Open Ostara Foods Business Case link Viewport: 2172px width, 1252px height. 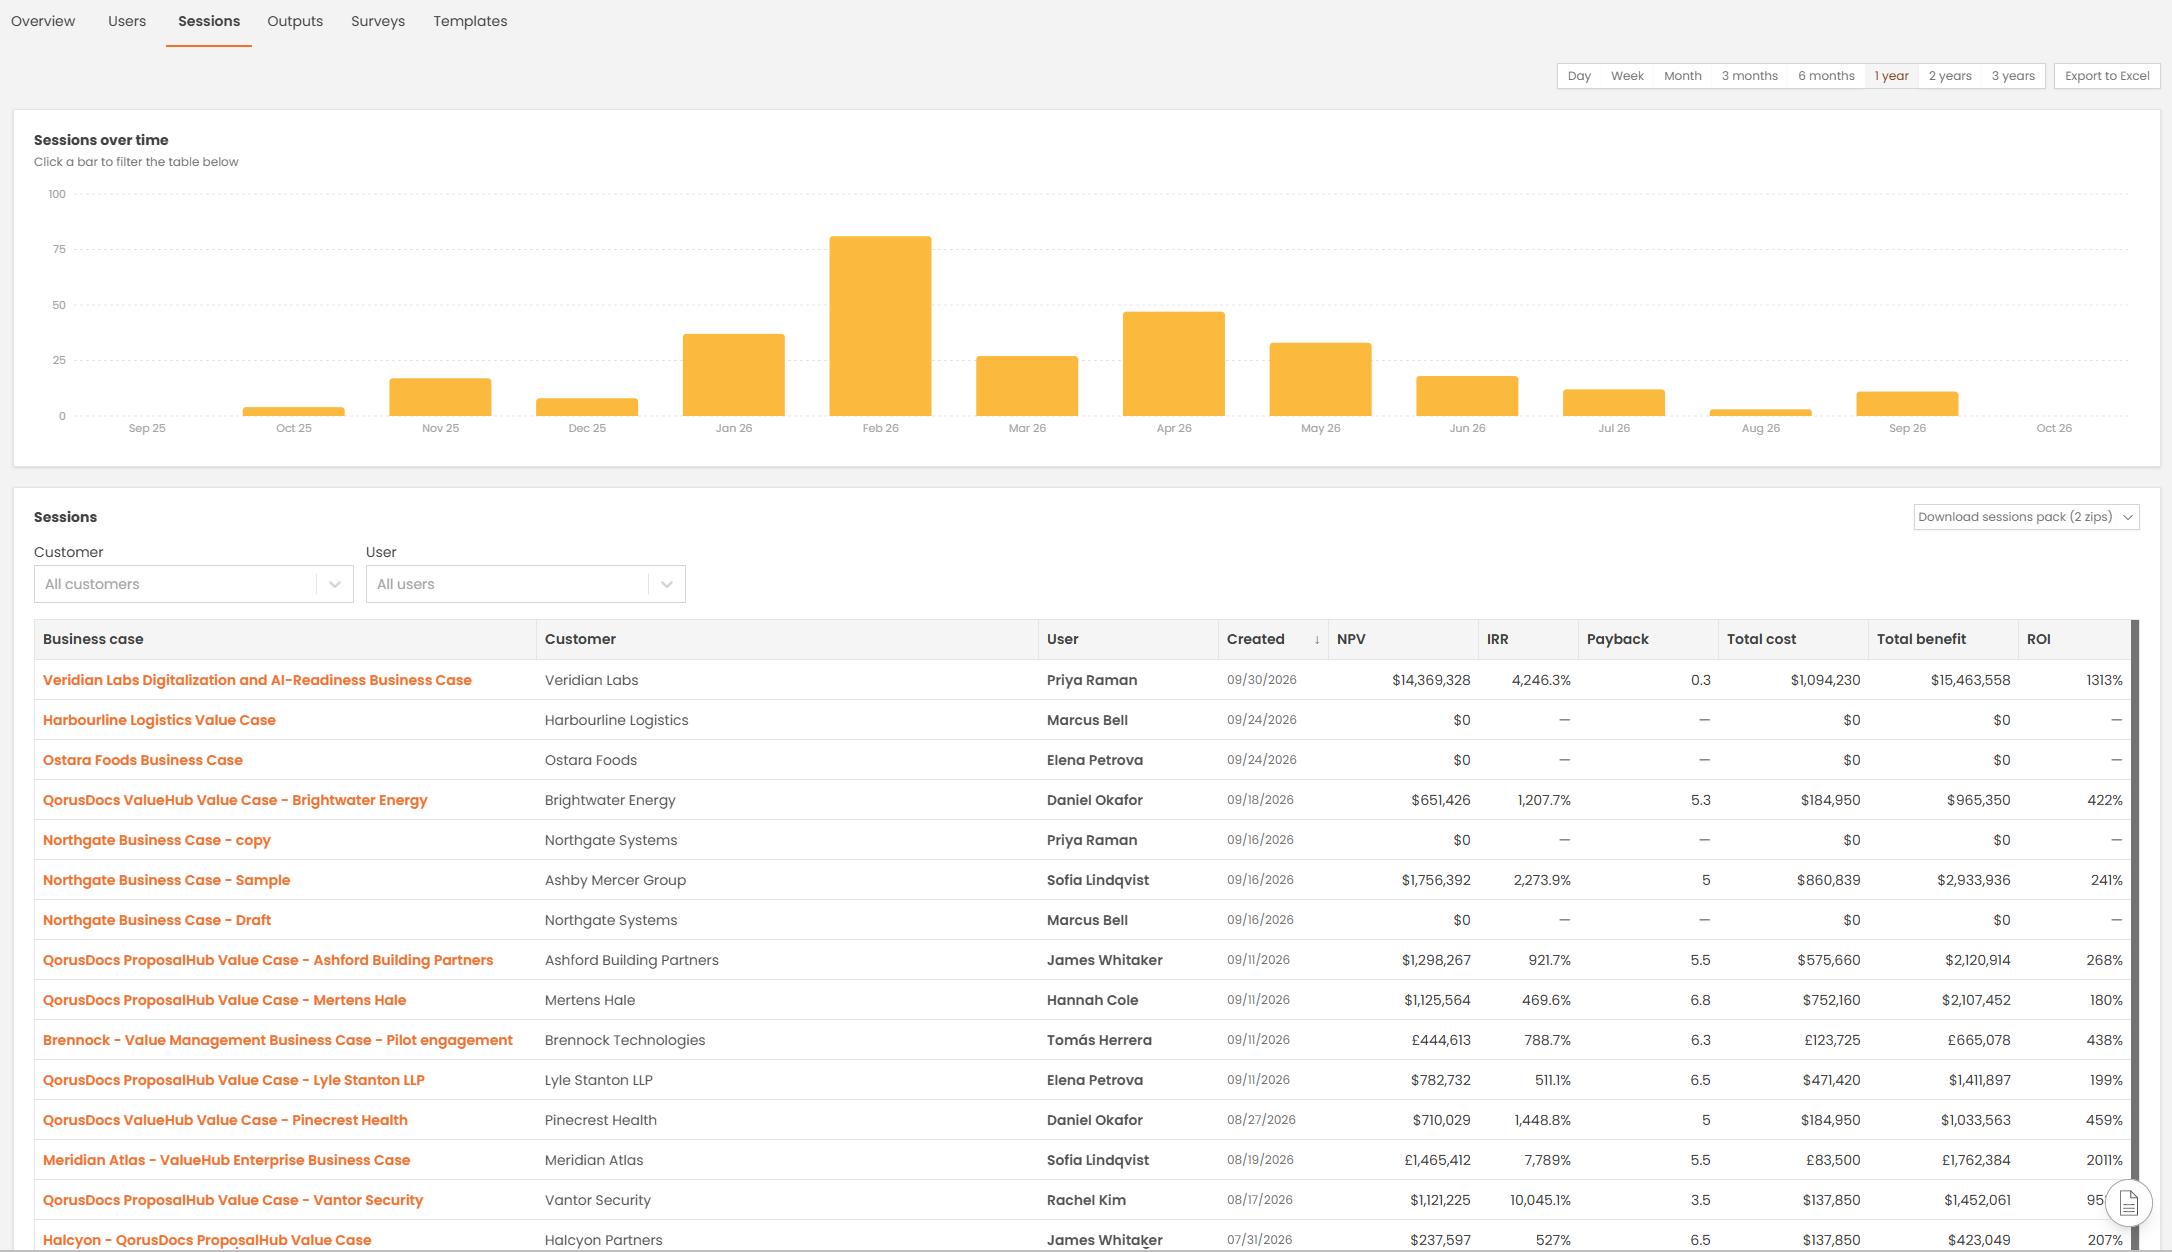pos(143,760)
